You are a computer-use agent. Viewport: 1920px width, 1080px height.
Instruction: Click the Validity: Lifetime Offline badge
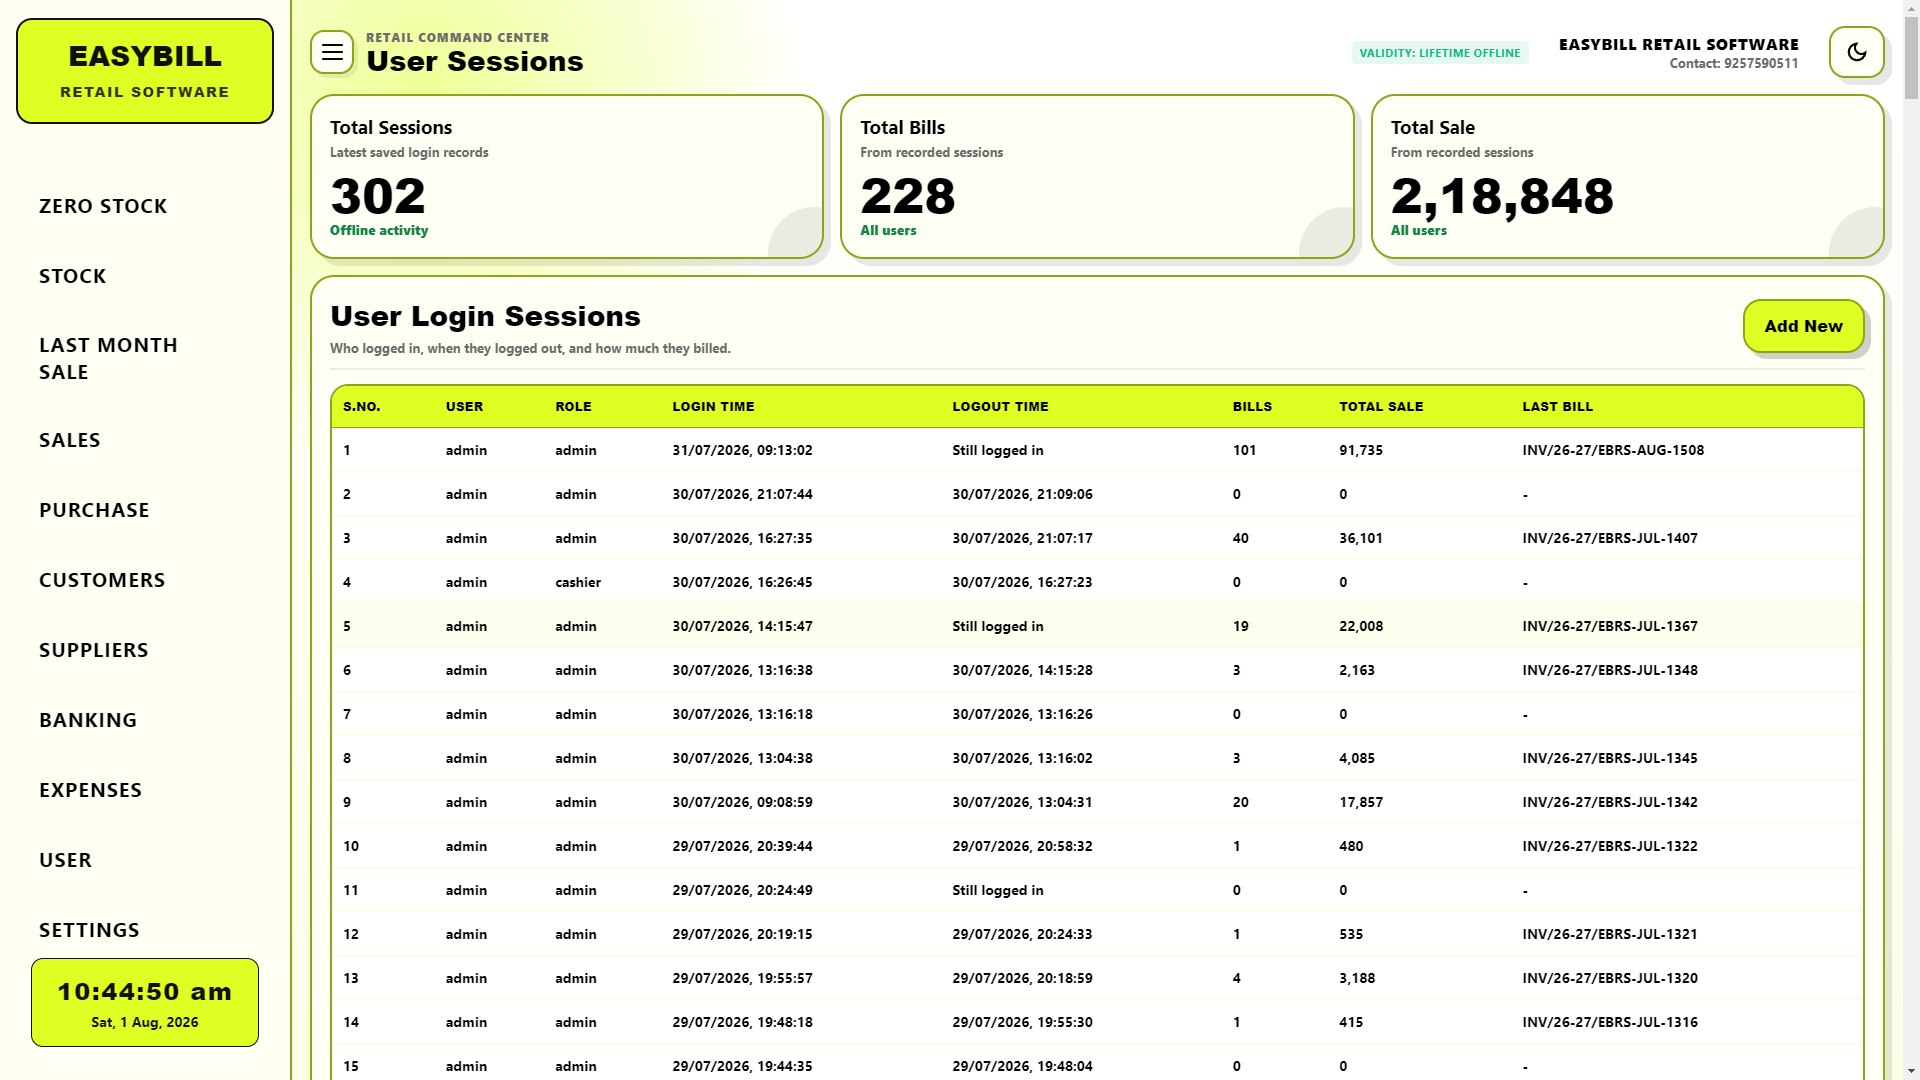coord(1440,53)
